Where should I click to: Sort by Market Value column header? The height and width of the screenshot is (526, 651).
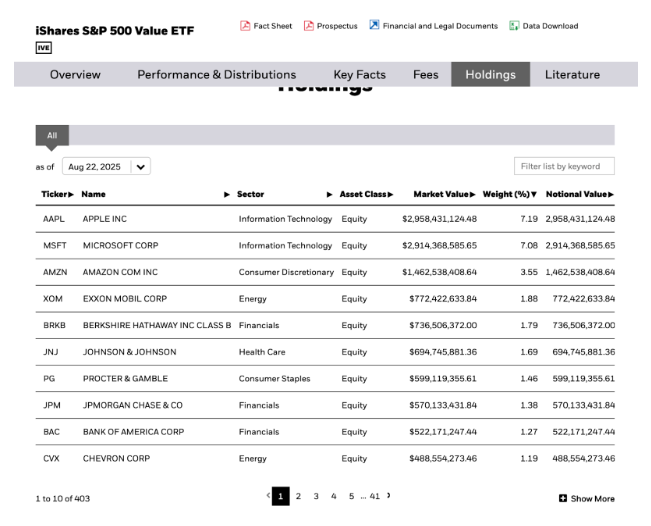(x=444, y=194)
